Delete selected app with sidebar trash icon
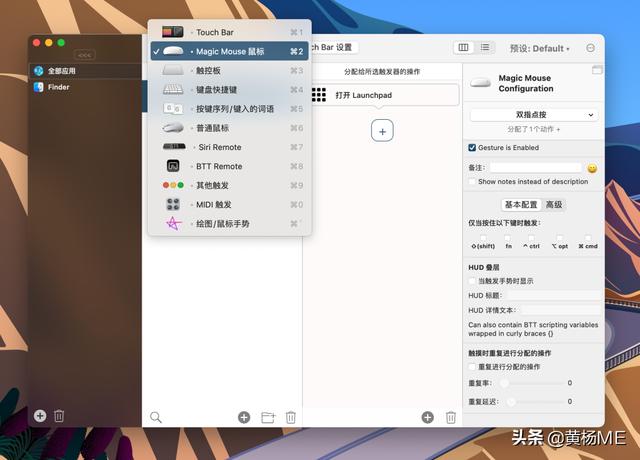Screen dimensions: 640x460 59,416
